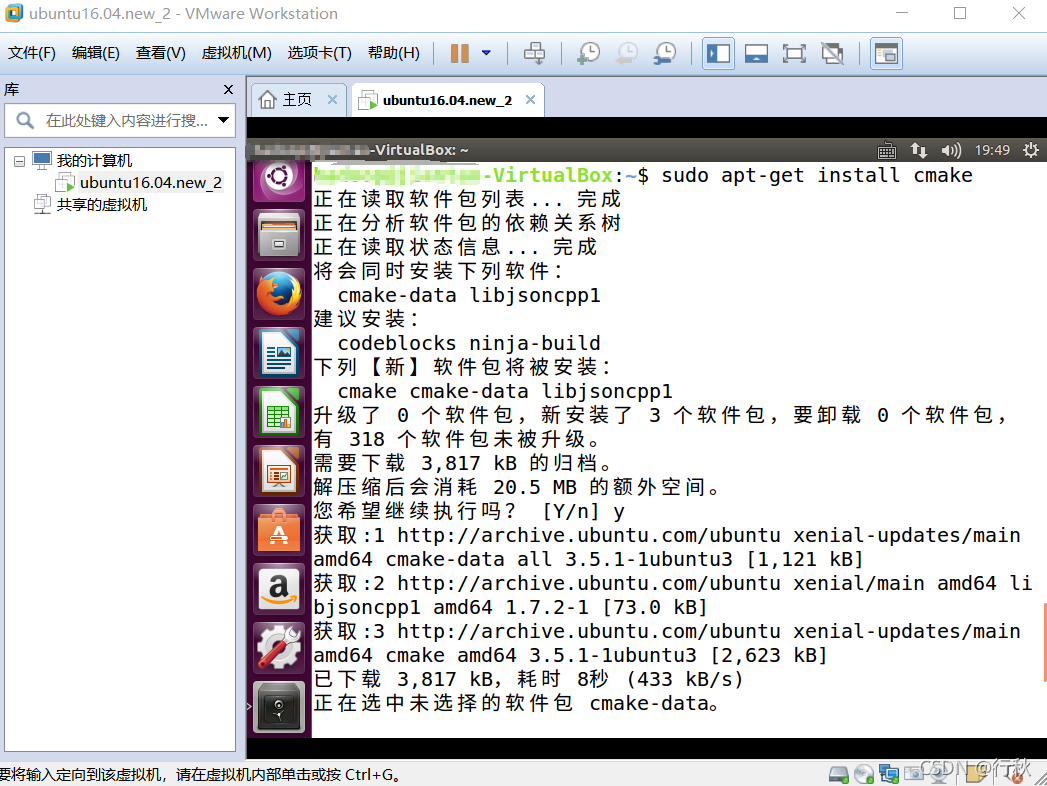Open the keyboard input indicator in Ubuntu panel

(x=887, y=150)
